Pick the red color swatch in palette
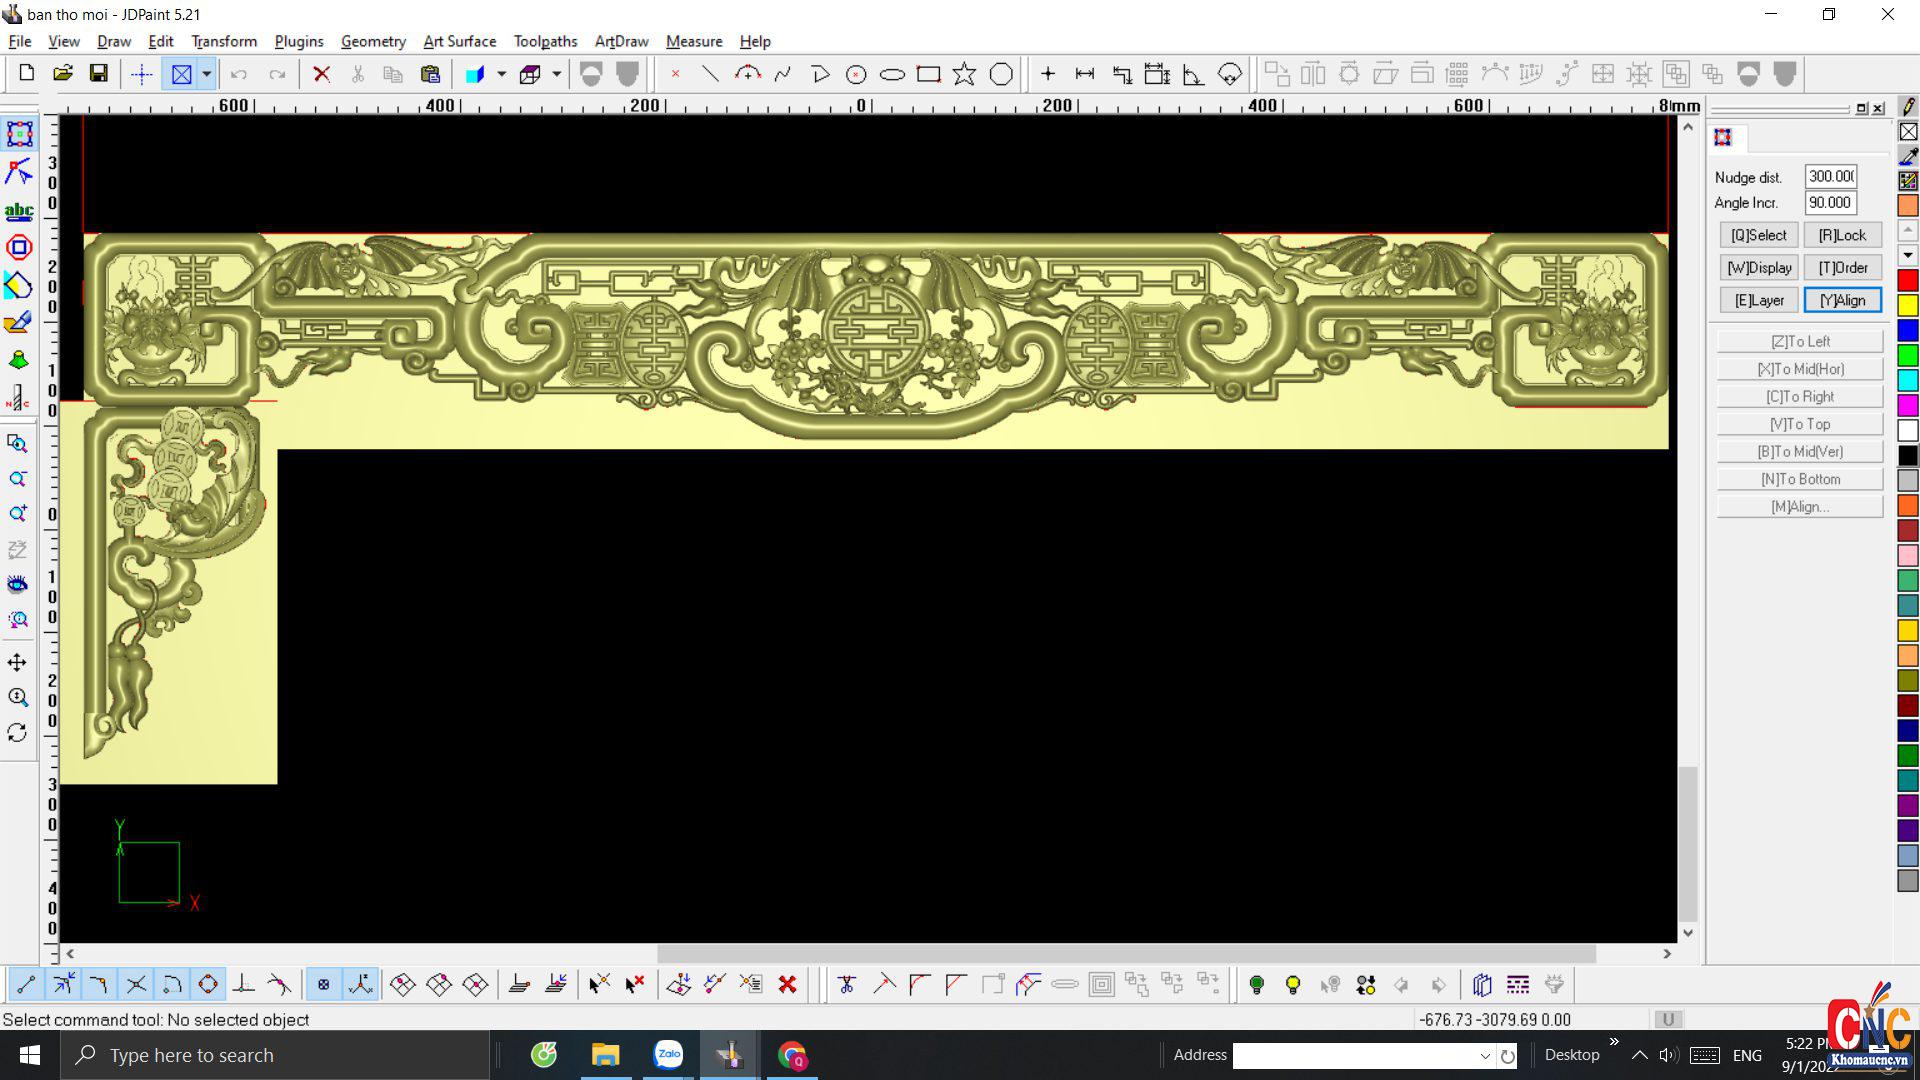 [x=1907, y=281]
